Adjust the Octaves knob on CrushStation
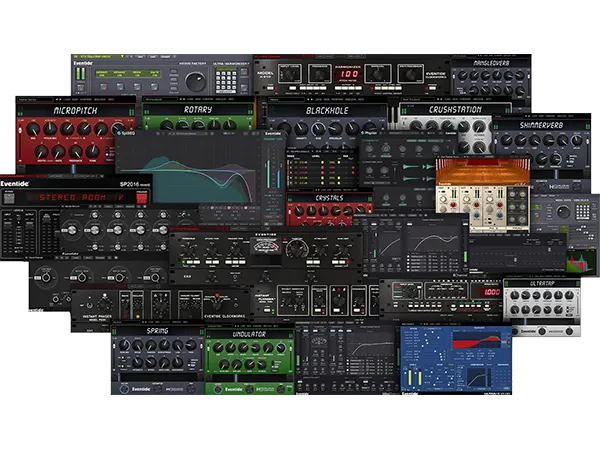600x450 pixels. (479, 127)
